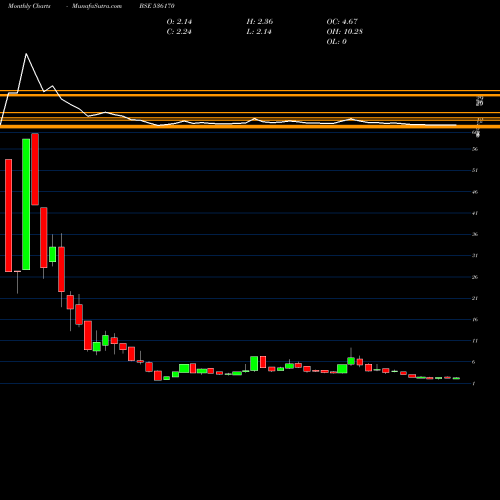
Task: Click the price axis label 46
Action: coord(475,192)
